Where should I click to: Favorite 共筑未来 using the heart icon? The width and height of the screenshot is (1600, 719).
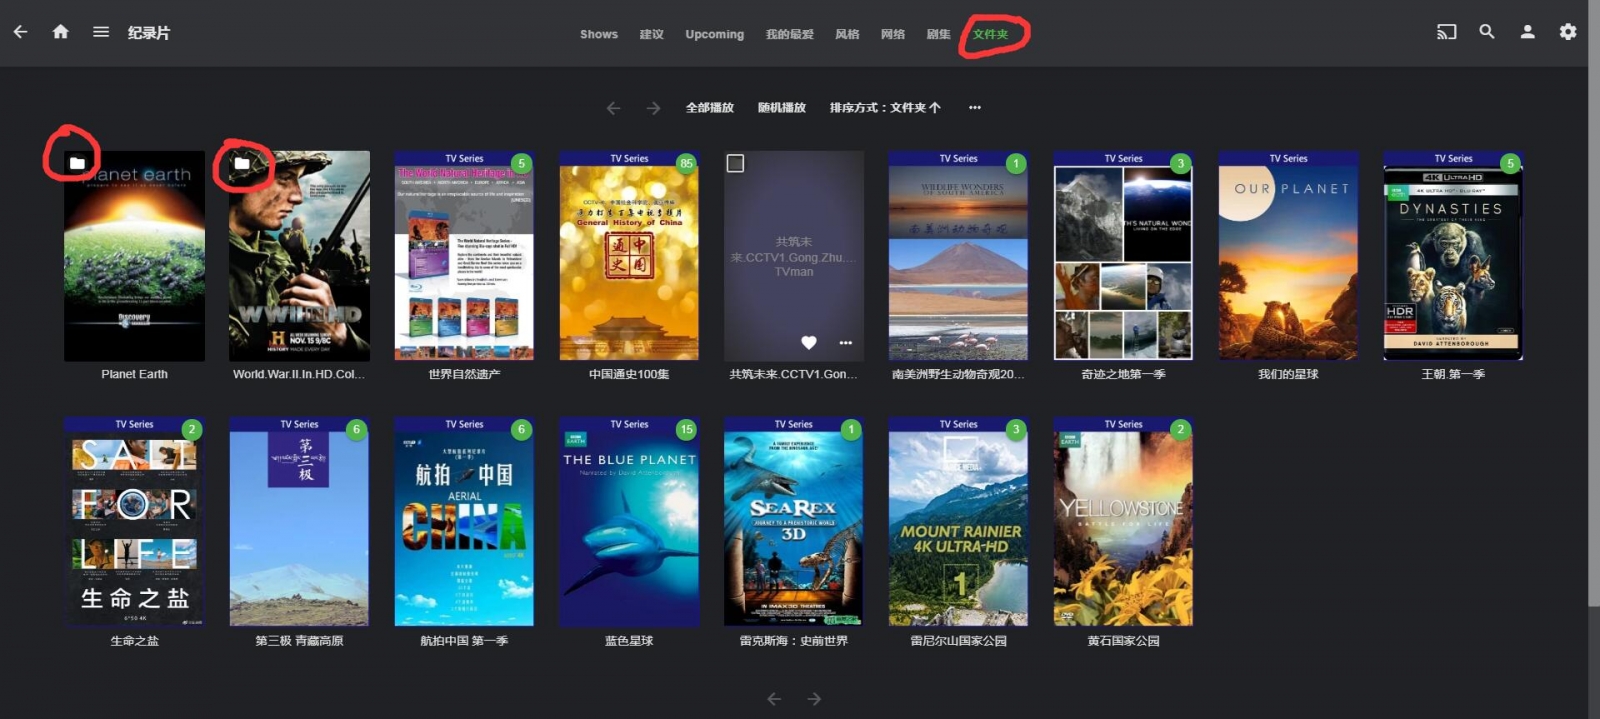click(x=809, y=343)
